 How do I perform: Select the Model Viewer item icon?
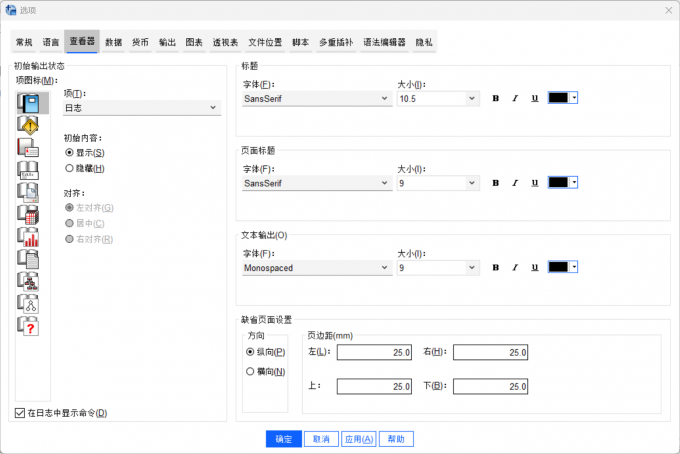[x=28, y=304]
